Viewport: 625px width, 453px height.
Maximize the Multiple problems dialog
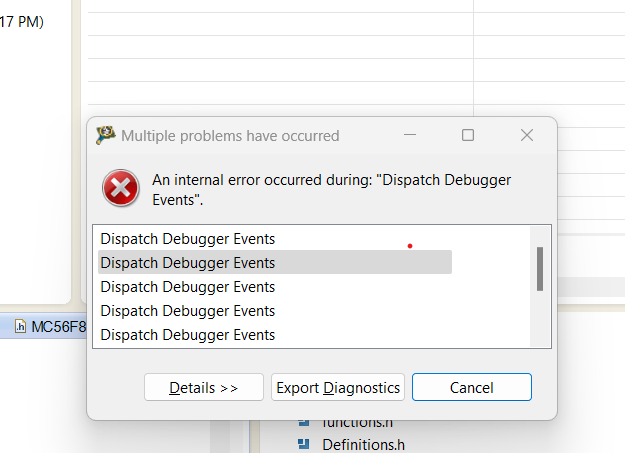467,135
